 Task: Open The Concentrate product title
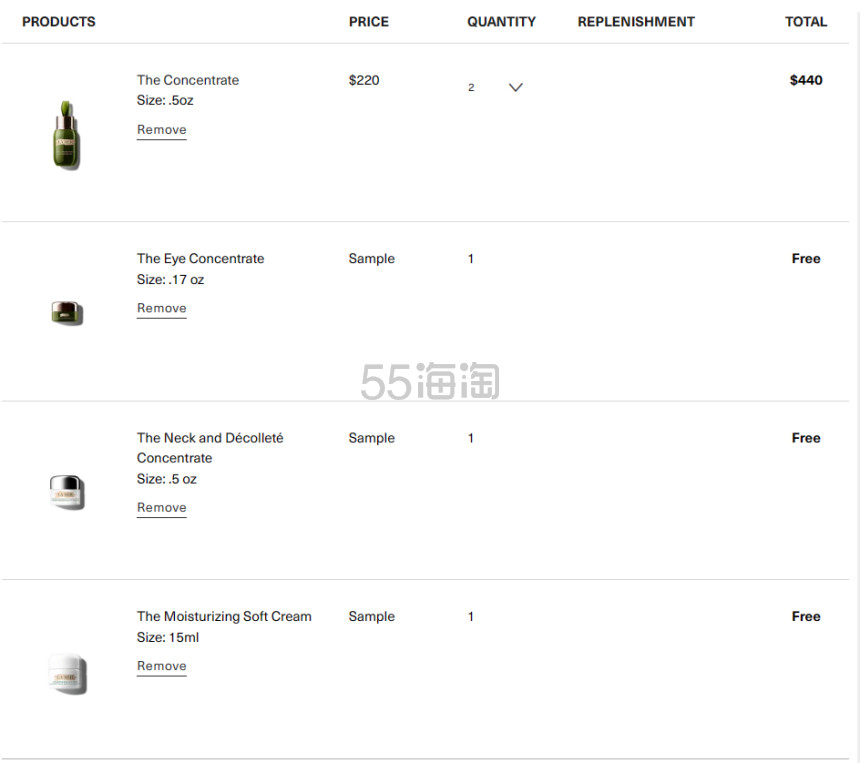(x=188, y=80)
